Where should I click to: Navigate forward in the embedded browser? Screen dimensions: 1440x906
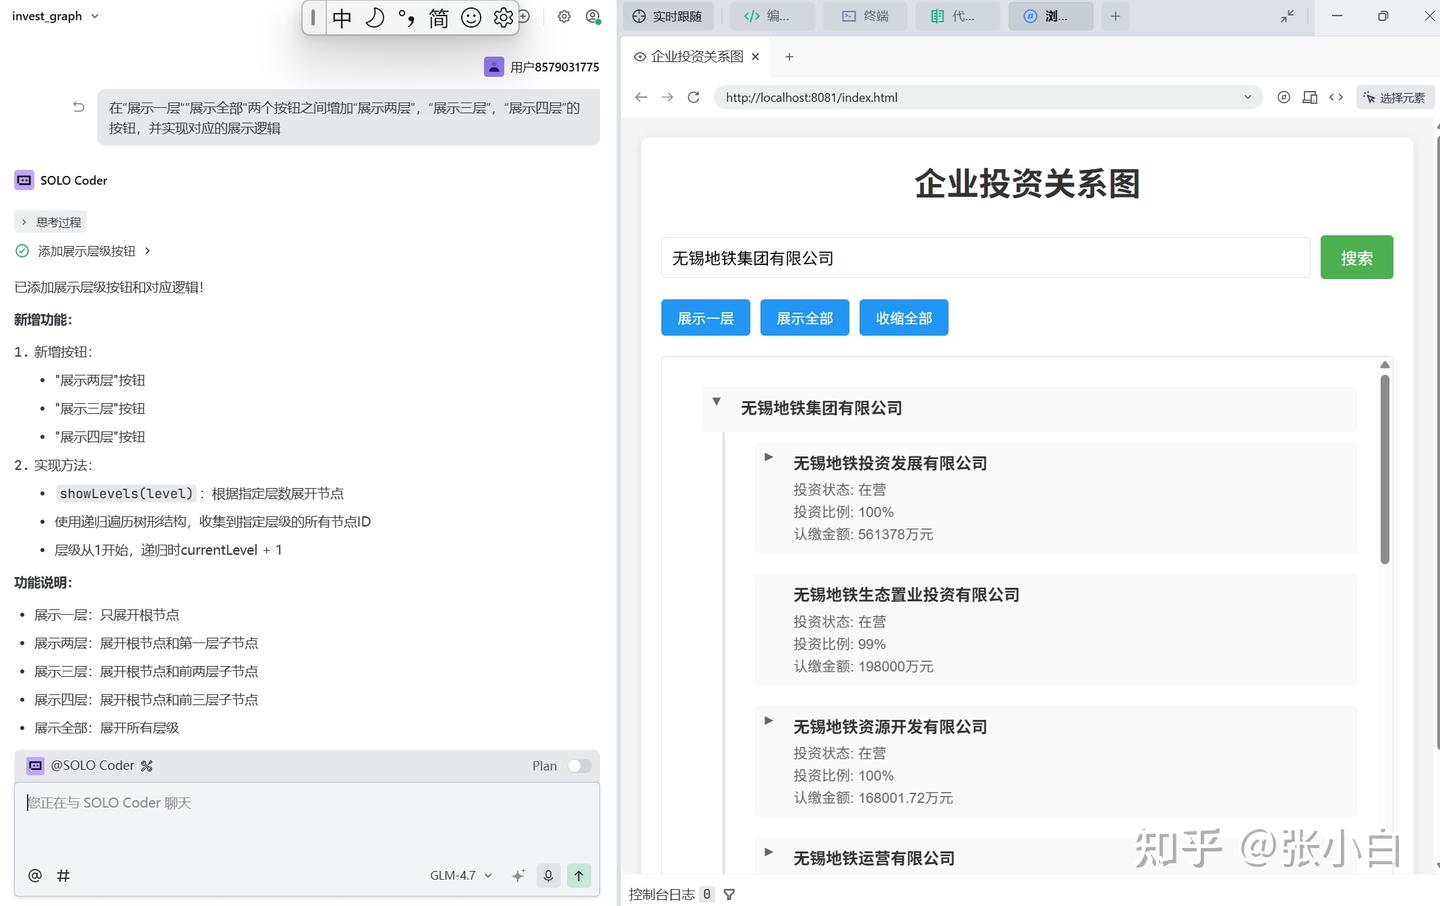(x=667, y=97)
